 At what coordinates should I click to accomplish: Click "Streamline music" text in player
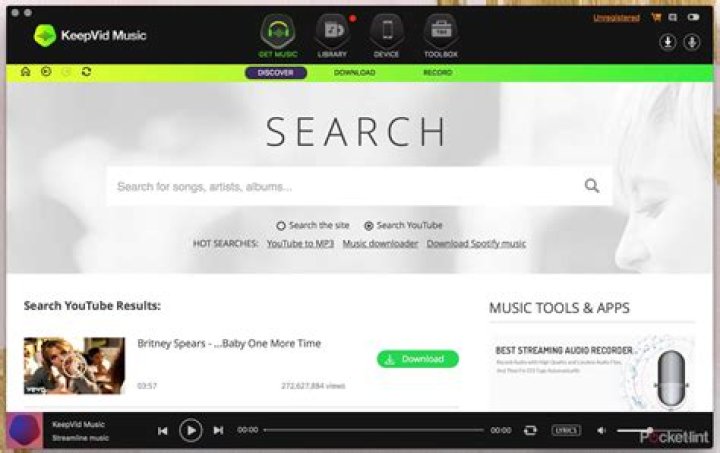80,438
